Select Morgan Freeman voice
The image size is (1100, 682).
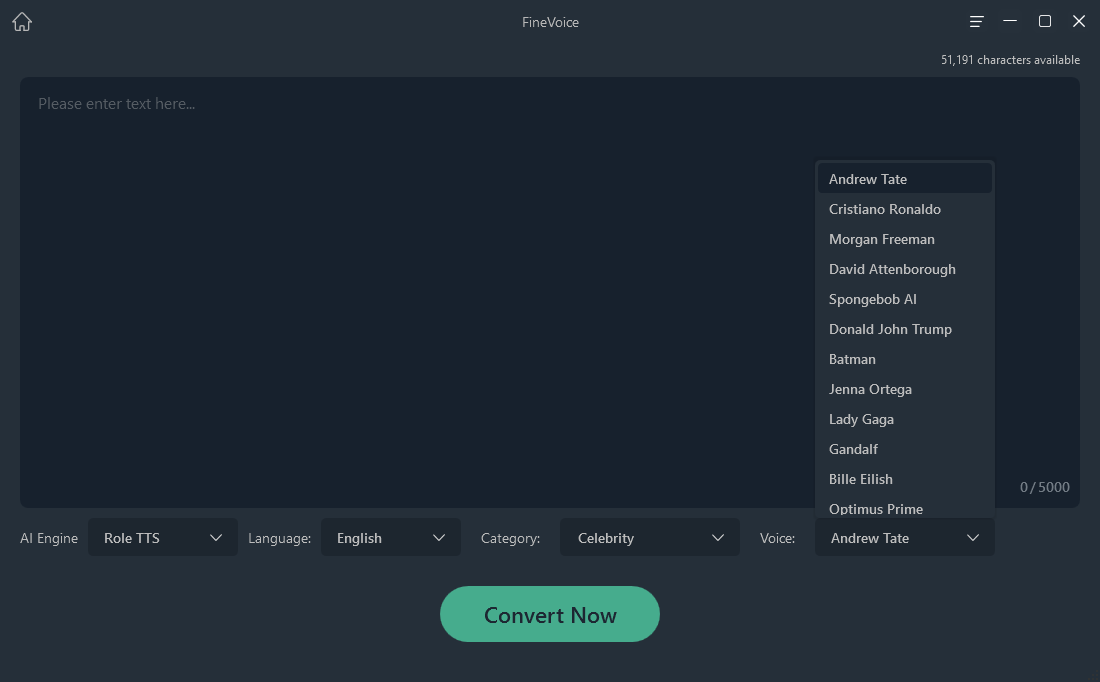coord(904,239)
